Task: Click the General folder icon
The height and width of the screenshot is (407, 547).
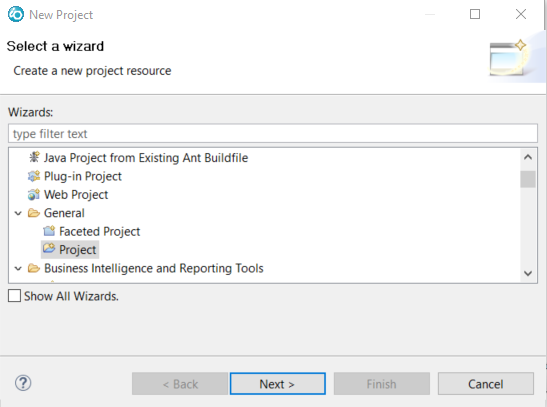Action: coord(34,213)
